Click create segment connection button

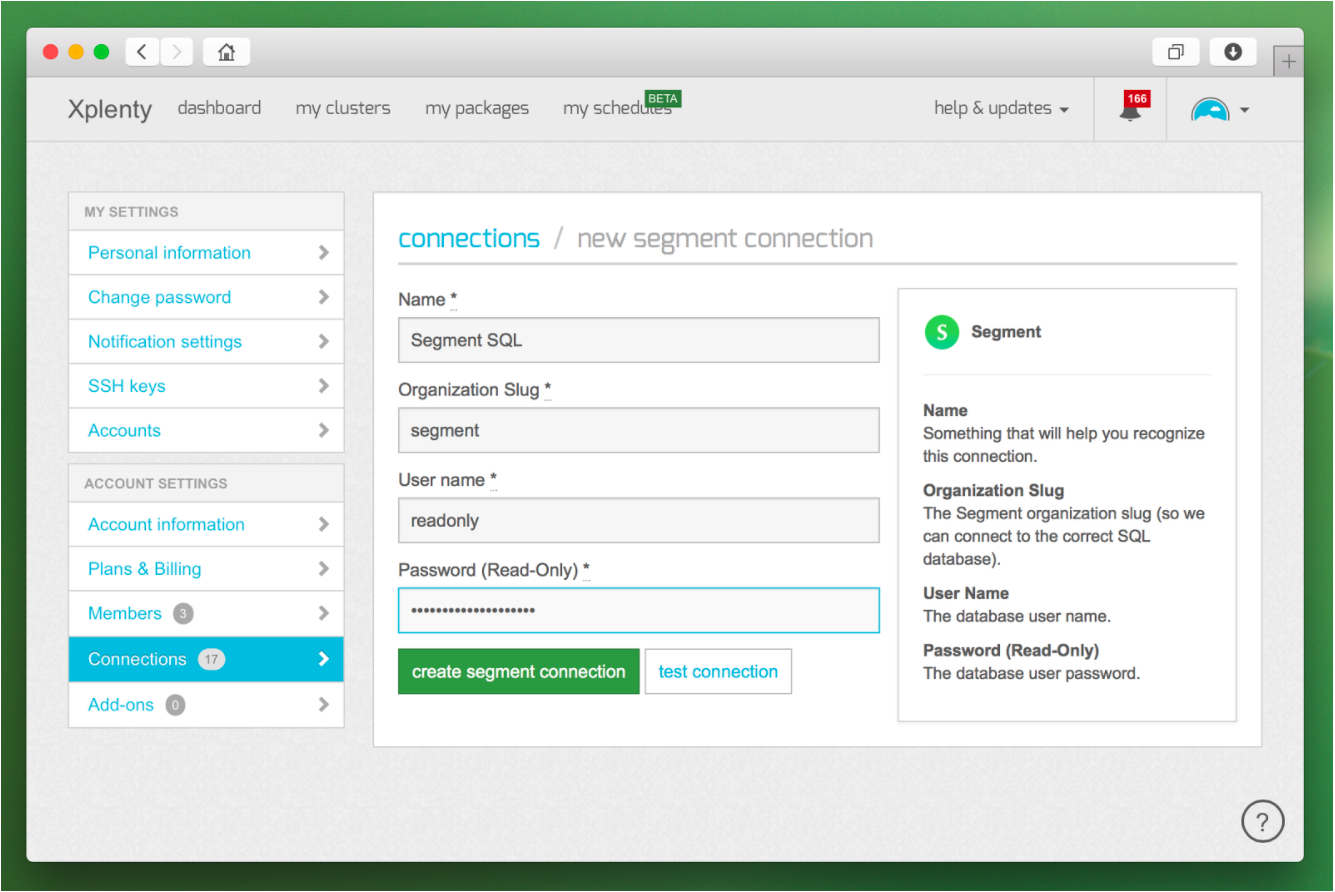click(x=518, y=672)
